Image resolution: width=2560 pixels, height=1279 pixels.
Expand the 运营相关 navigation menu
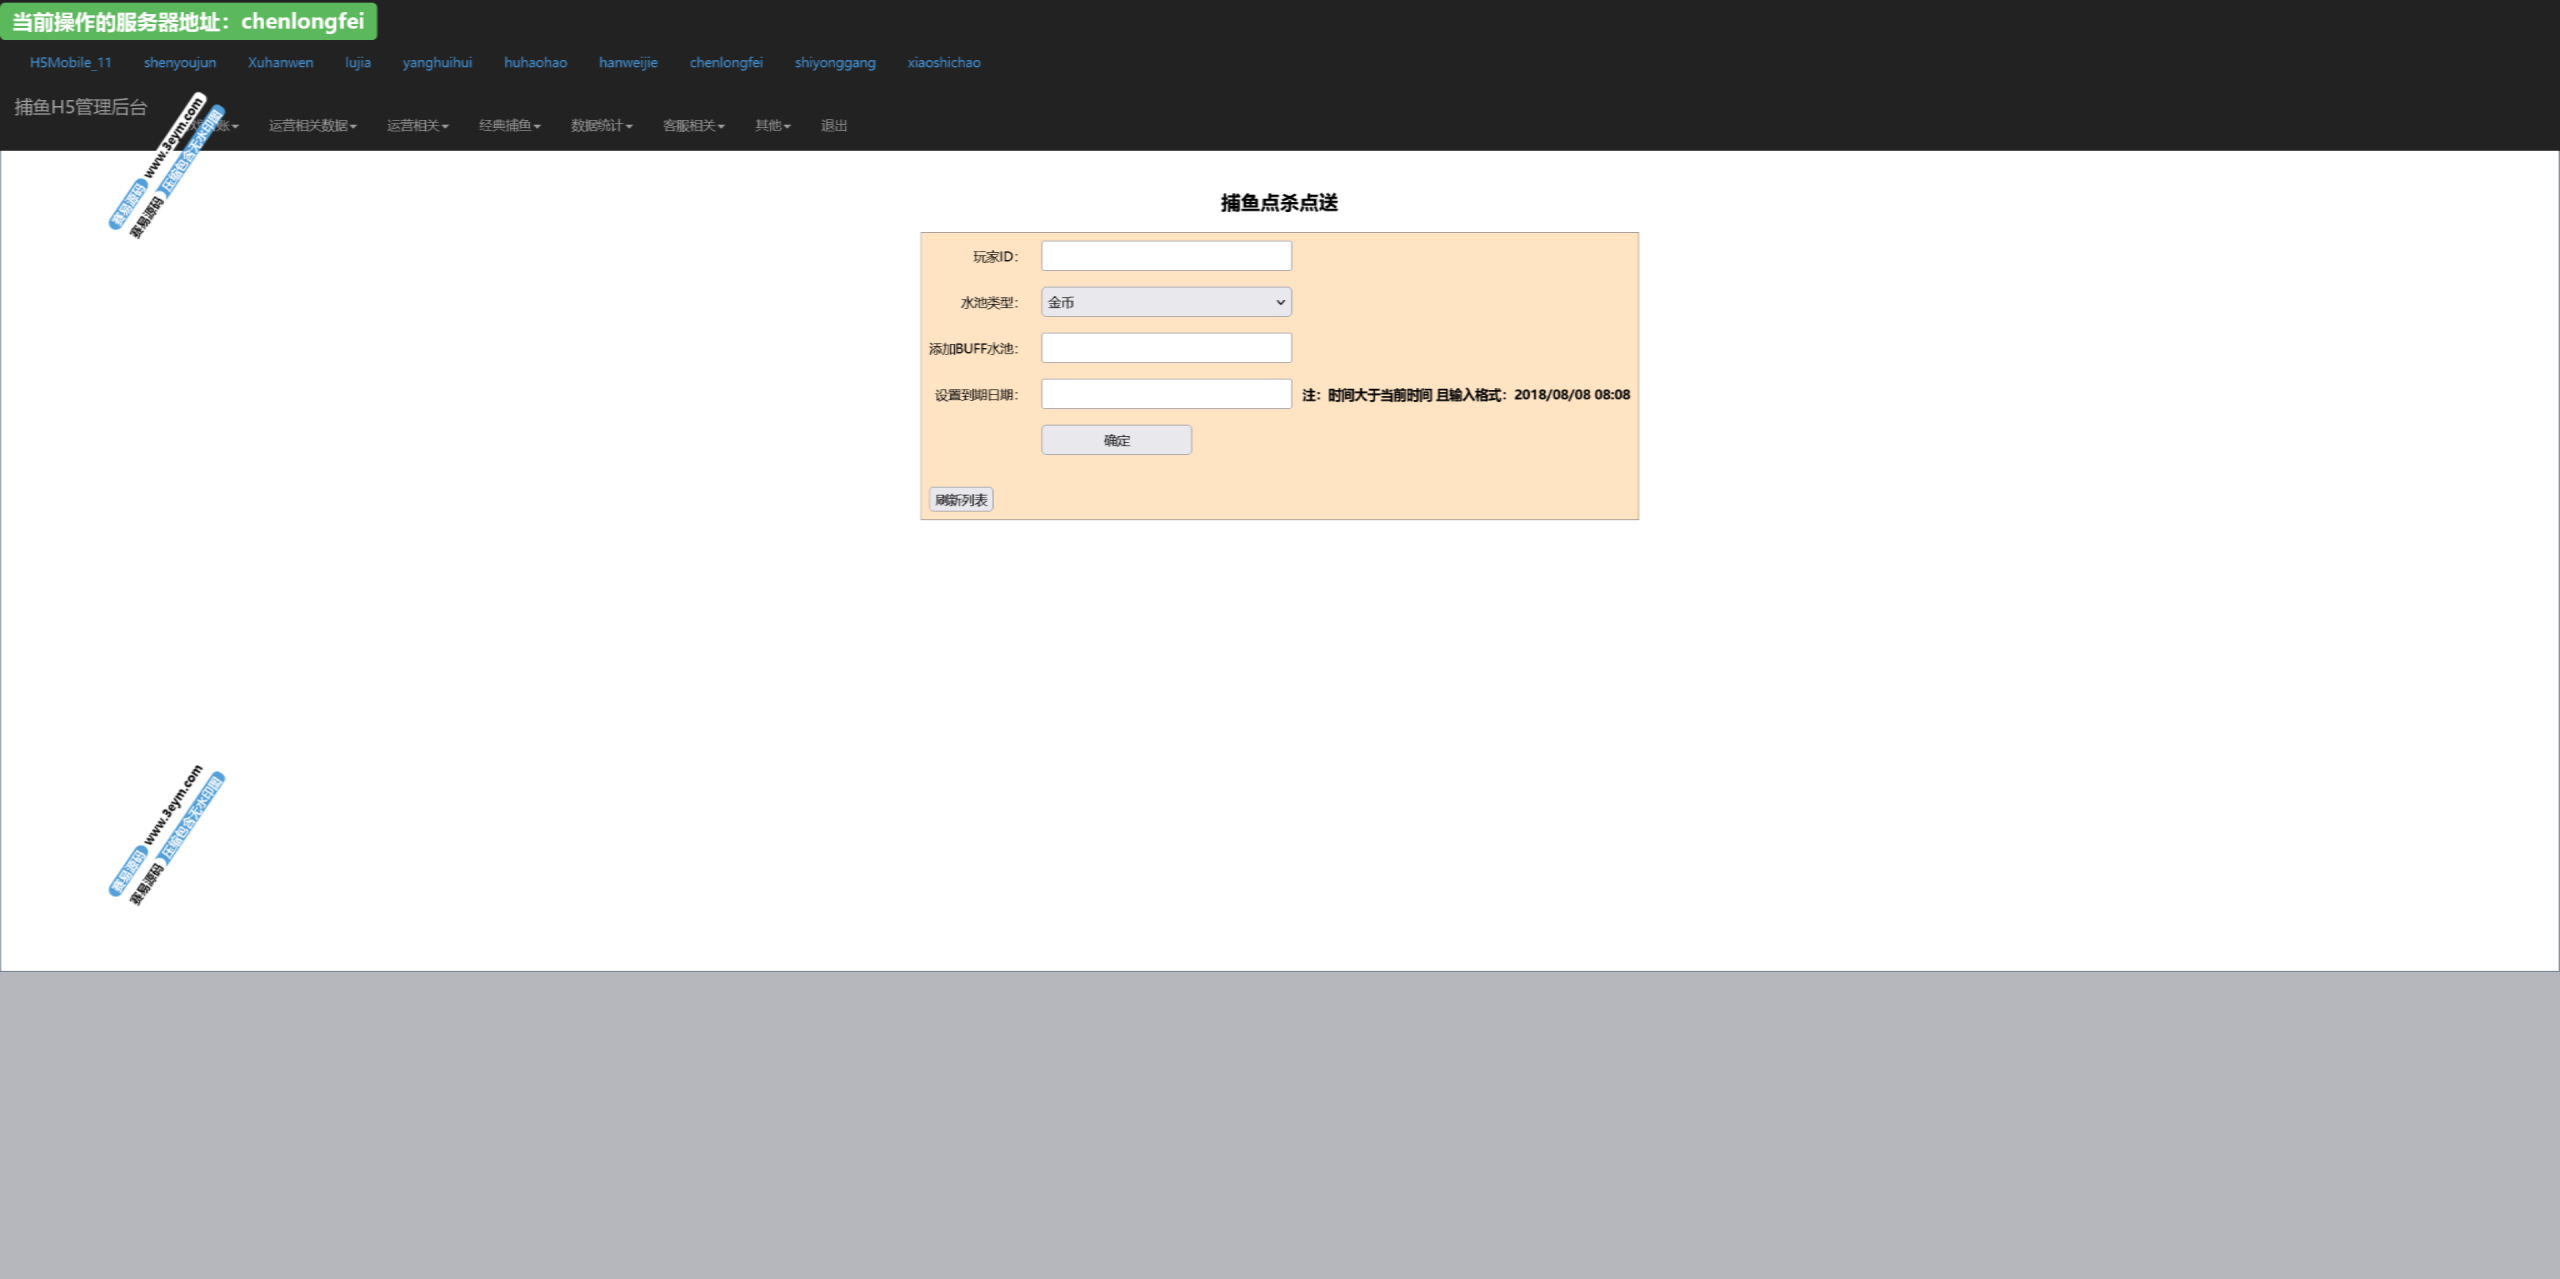tap(417, 126)
